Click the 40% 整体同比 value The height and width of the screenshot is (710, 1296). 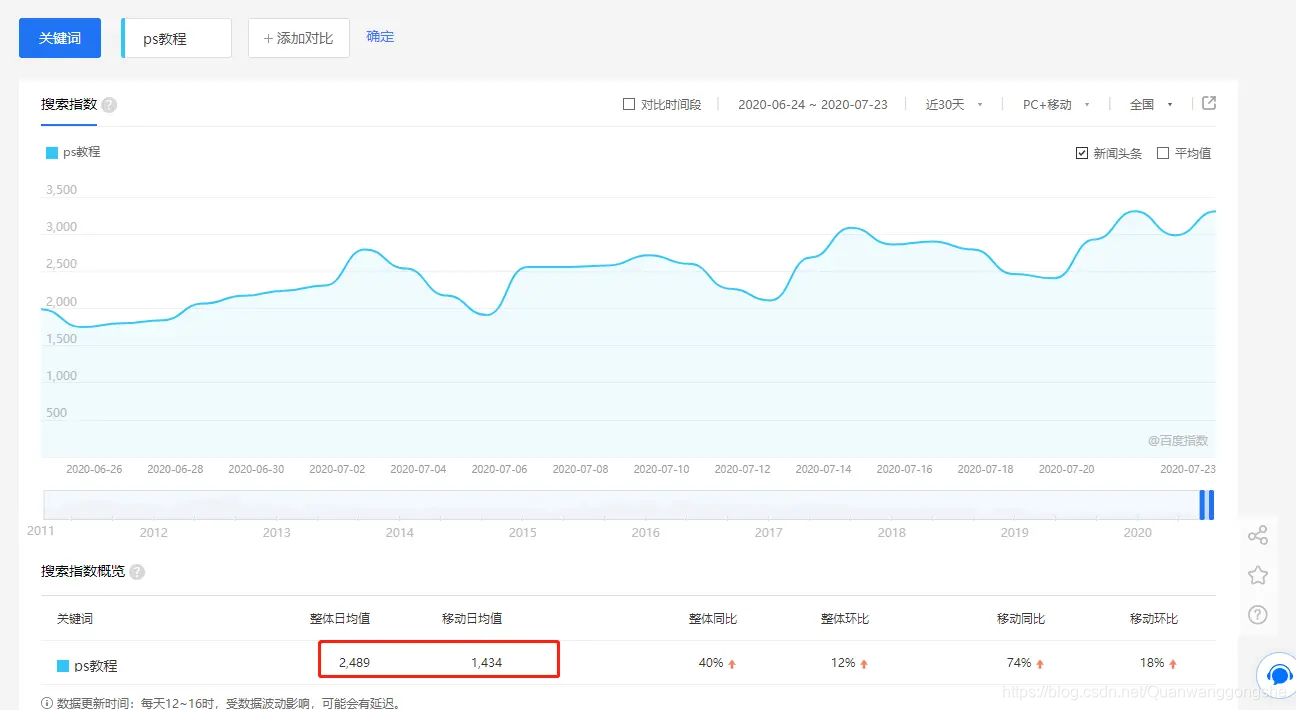pyautogui.click(x=710, y=663)
